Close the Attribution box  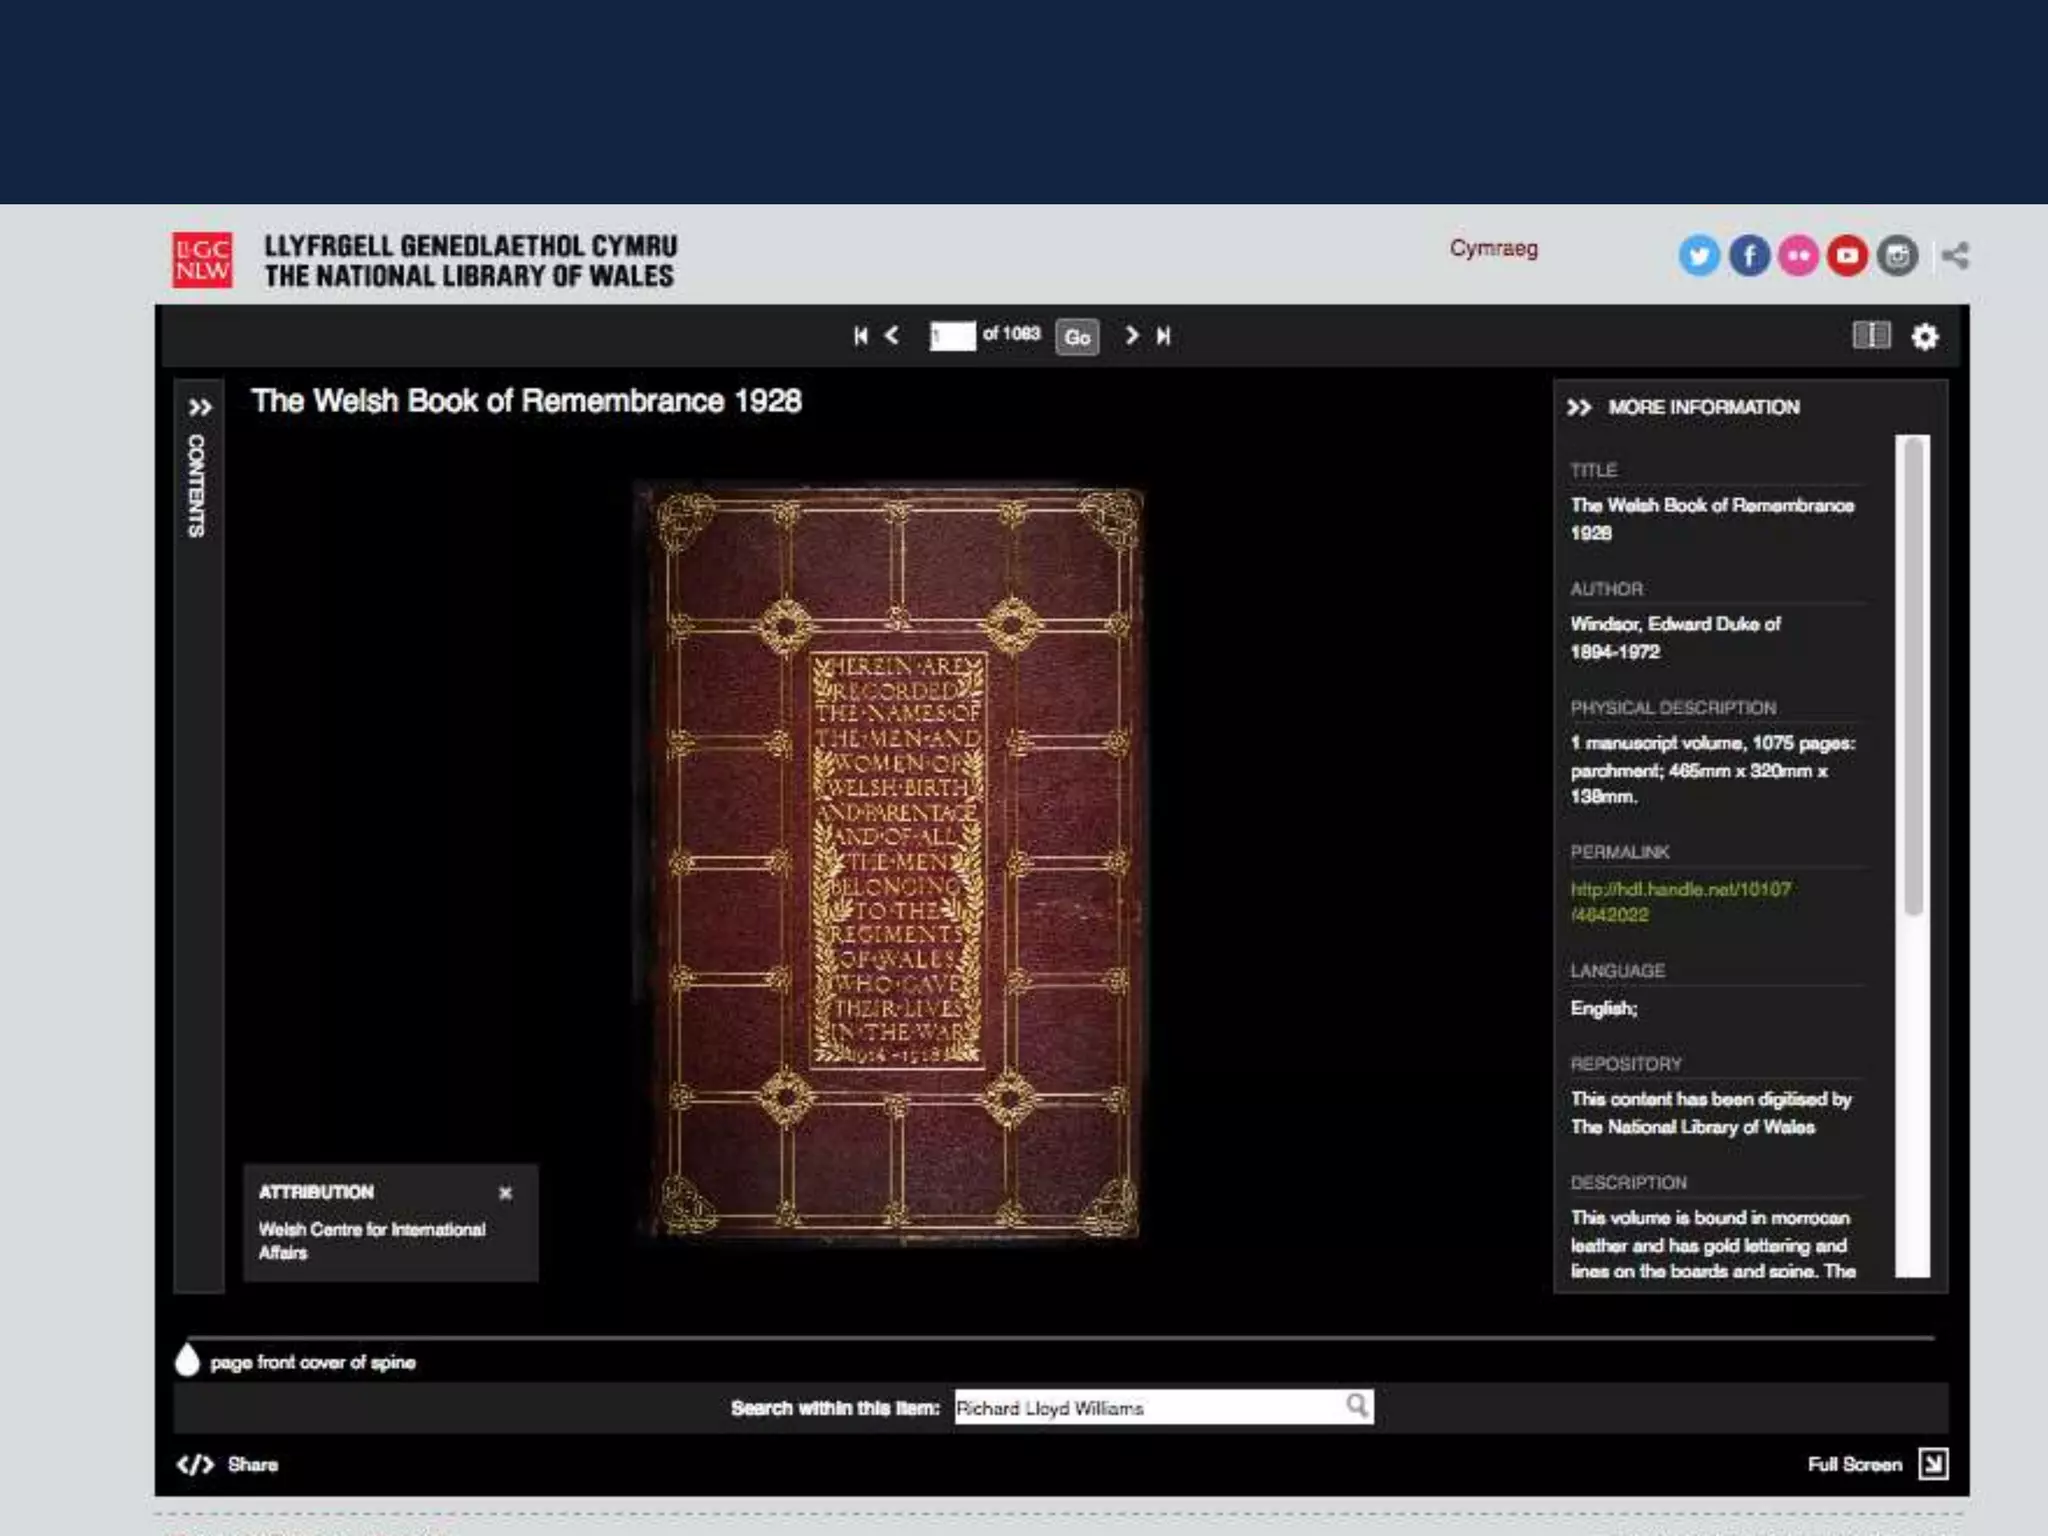[505, 1193]
